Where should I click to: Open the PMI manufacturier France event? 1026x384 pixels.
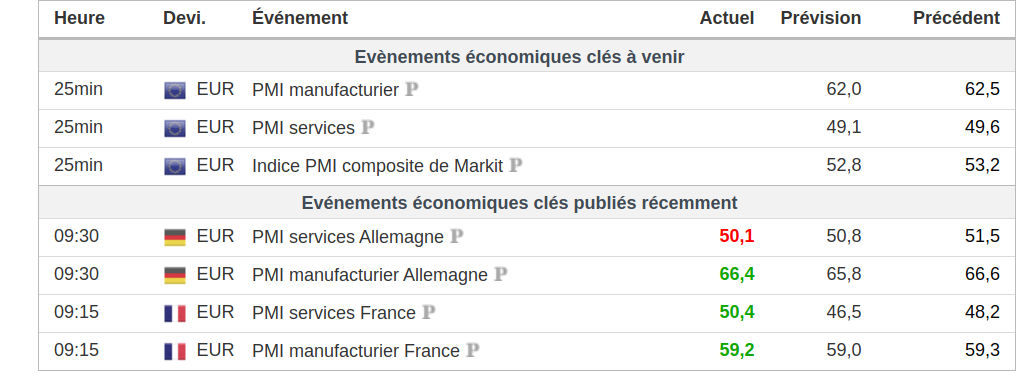pyautogui.click(x=356, y=351)
